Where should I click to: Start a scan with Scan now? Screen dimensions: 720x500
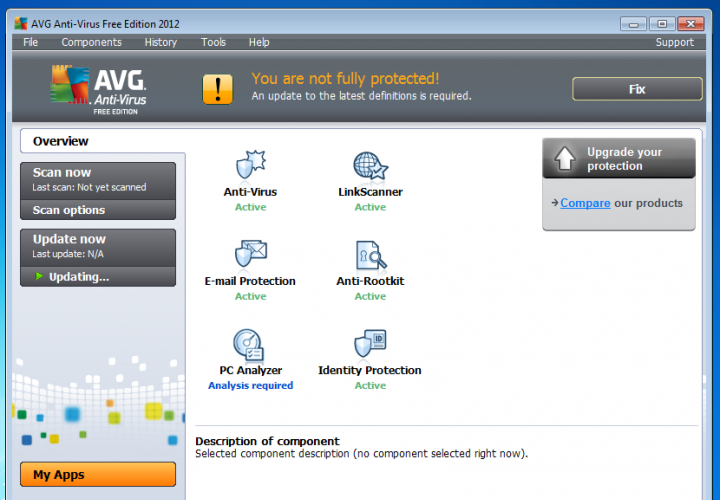pyautogui.click(x=98, y=180)
